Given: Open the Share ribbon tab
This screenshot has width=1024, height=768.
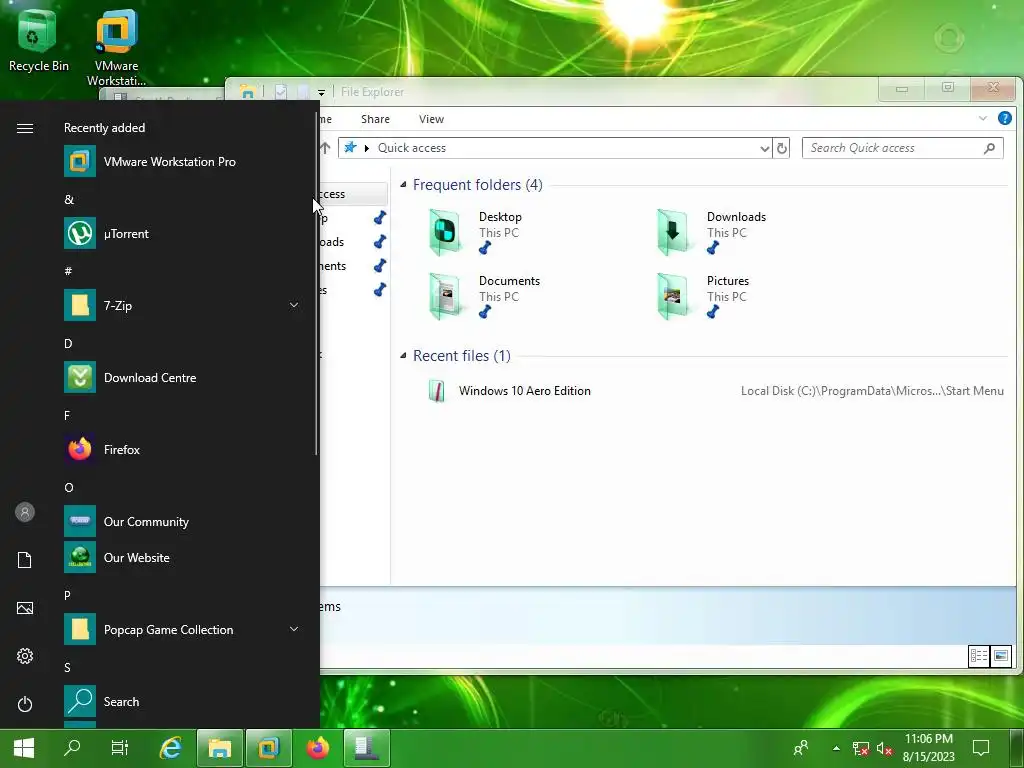Looking at the screenshot, I should 375,119.
